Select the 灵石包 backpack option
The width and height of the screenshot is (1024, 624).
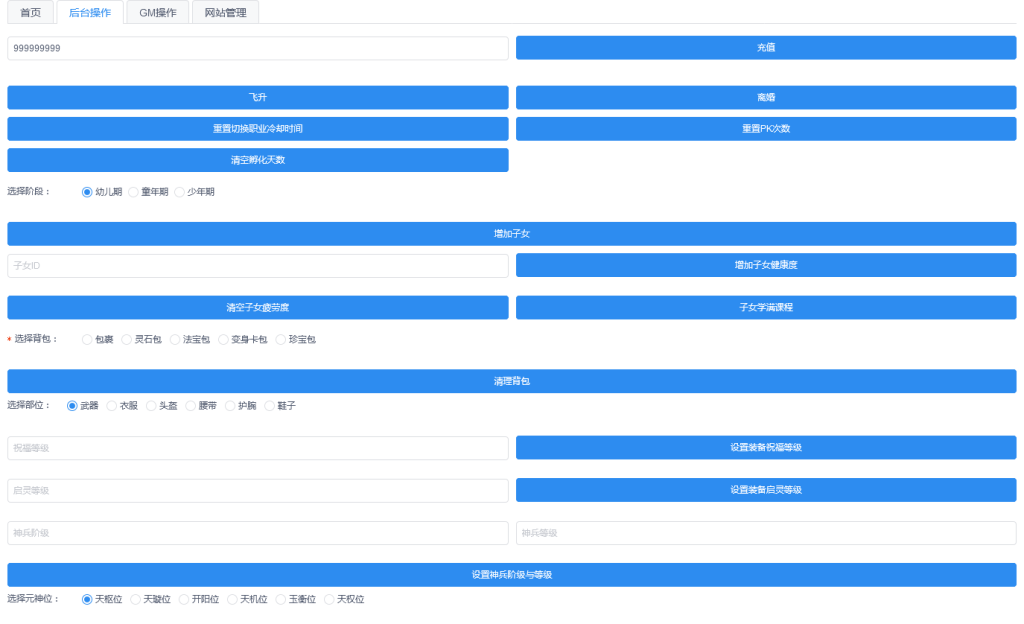coord(127,340)
